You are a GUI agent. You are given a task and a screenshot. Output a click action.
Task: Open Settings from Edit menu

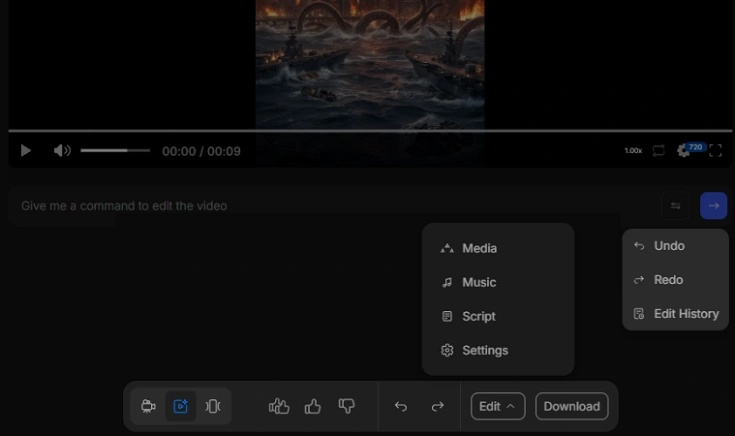(x=498, y=350)
